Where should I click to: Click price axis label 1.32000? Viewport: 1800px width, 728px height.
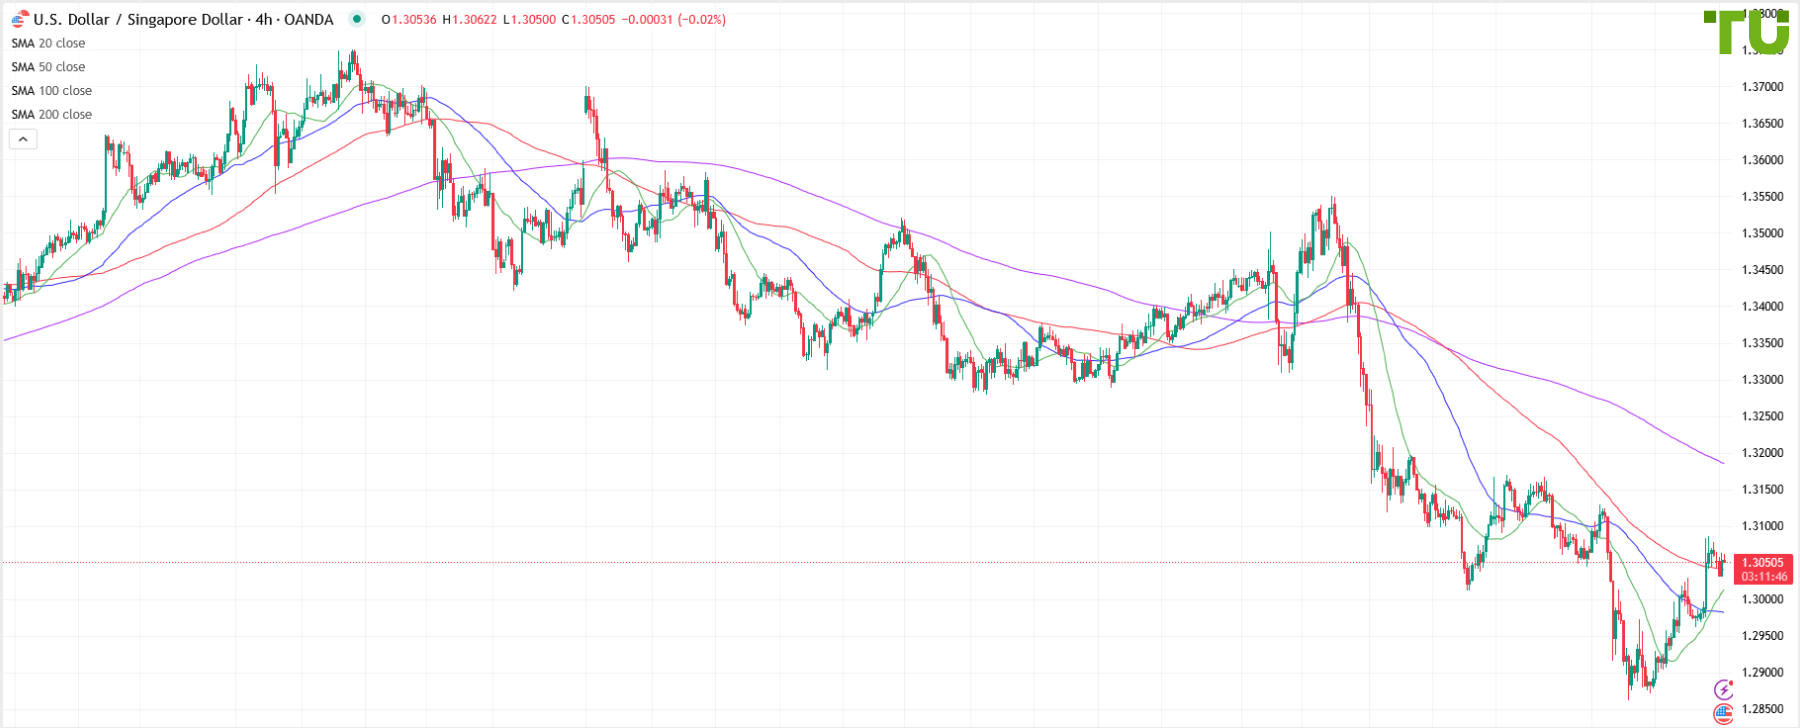[1763, 453]
